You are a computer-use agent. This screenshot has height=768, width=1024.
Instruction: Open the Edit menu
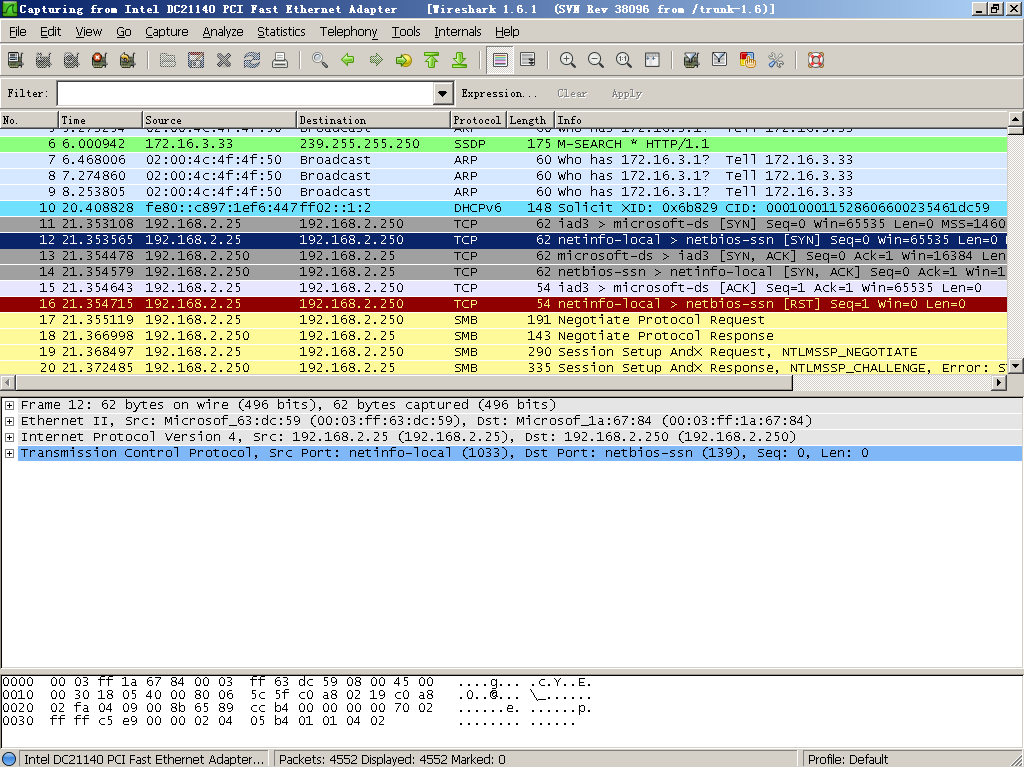[50, 31]
